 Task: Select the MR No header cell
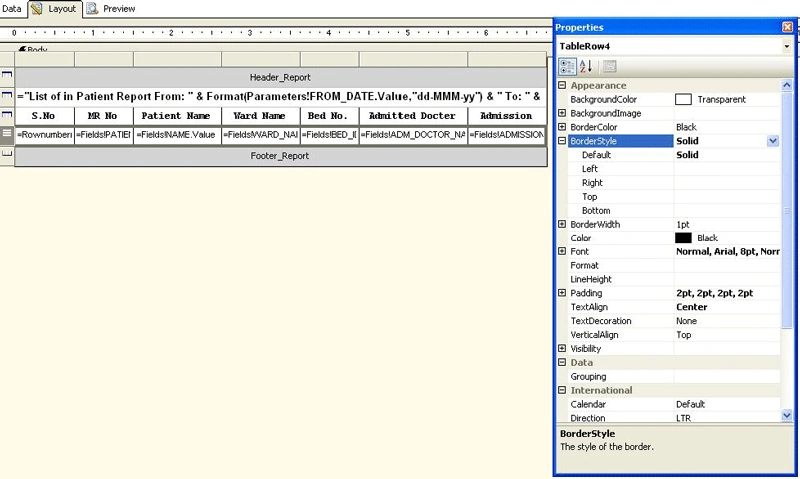pos(104,116)
